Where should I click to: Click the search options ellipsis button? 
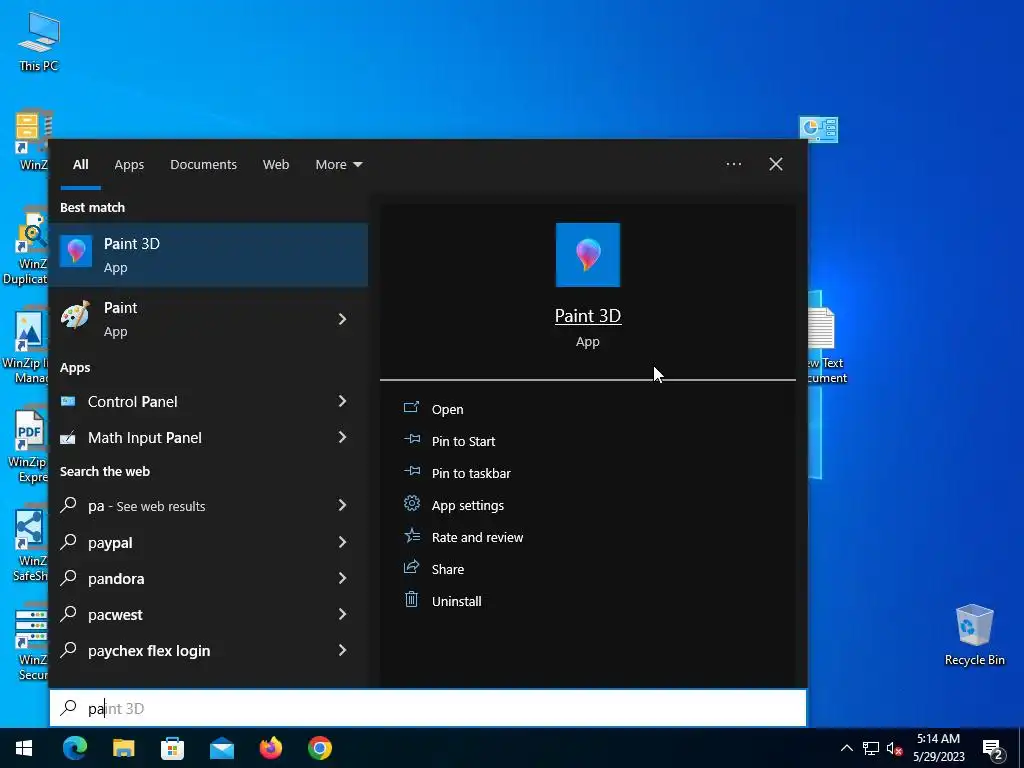click(x=733, y=164)
